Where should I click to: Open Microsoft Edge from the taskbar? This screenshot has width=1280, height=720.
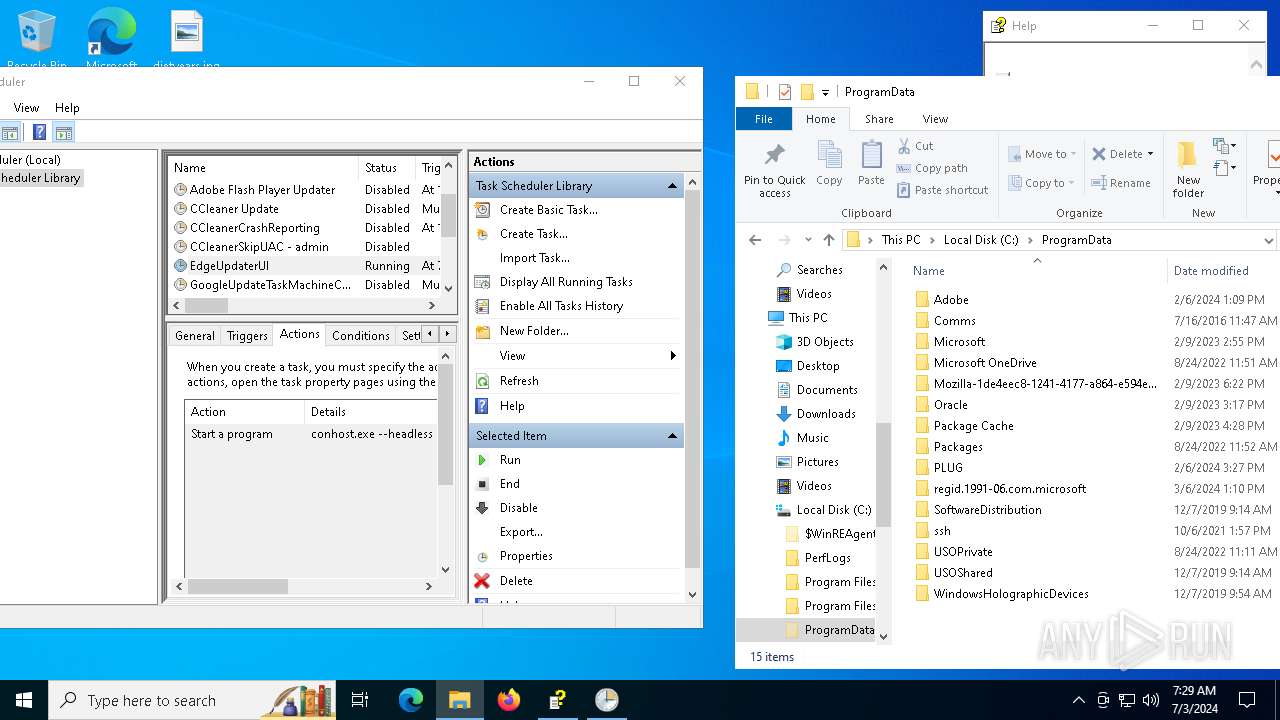(411, 700)
